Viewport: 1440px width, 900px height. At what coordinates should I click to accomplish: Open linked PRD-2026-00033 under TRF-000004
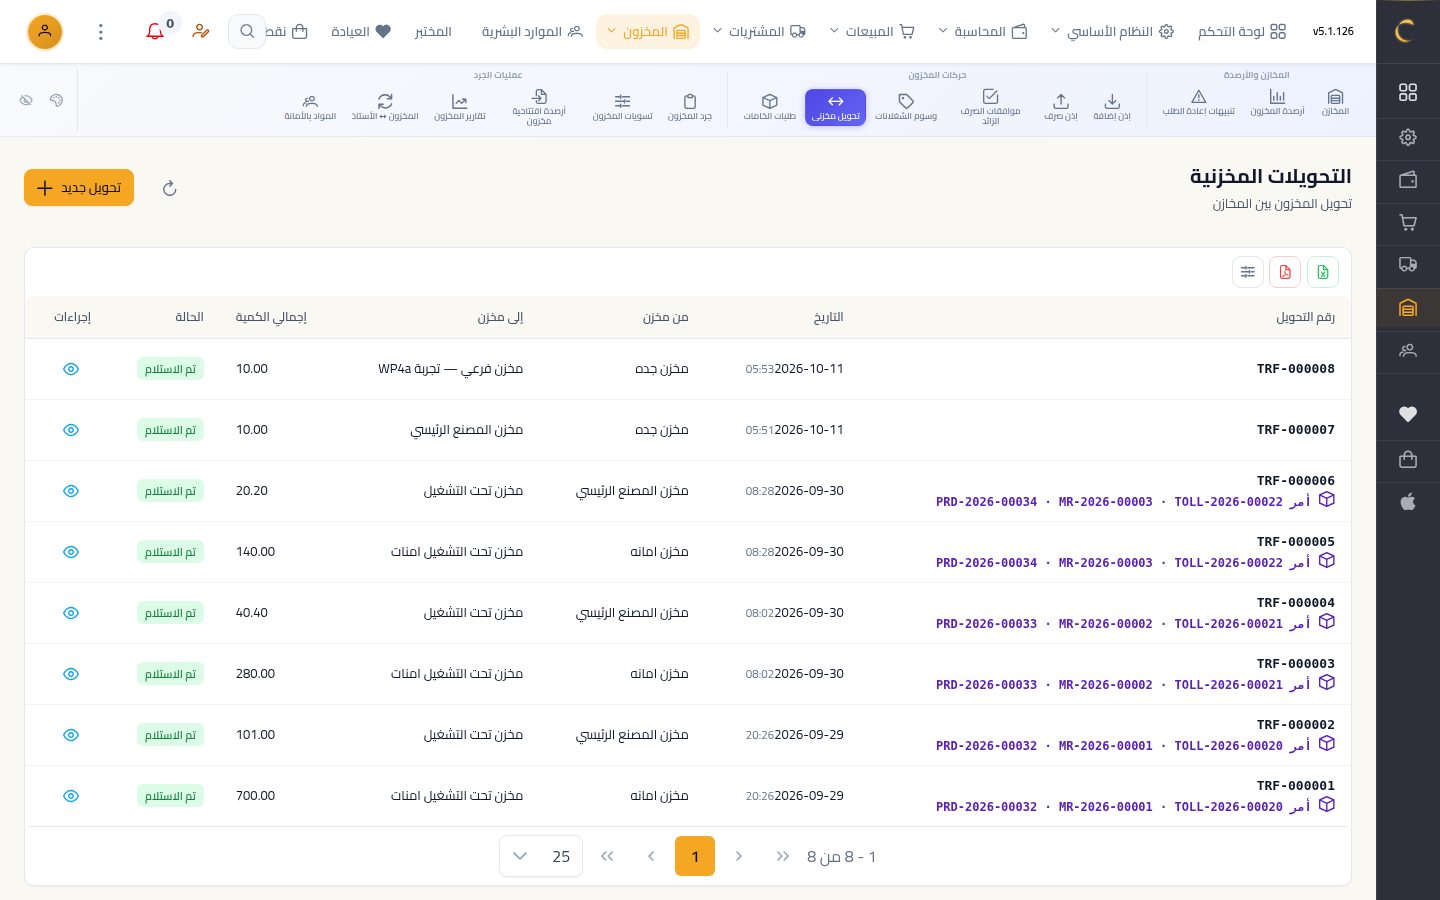(x=986, y=624)
